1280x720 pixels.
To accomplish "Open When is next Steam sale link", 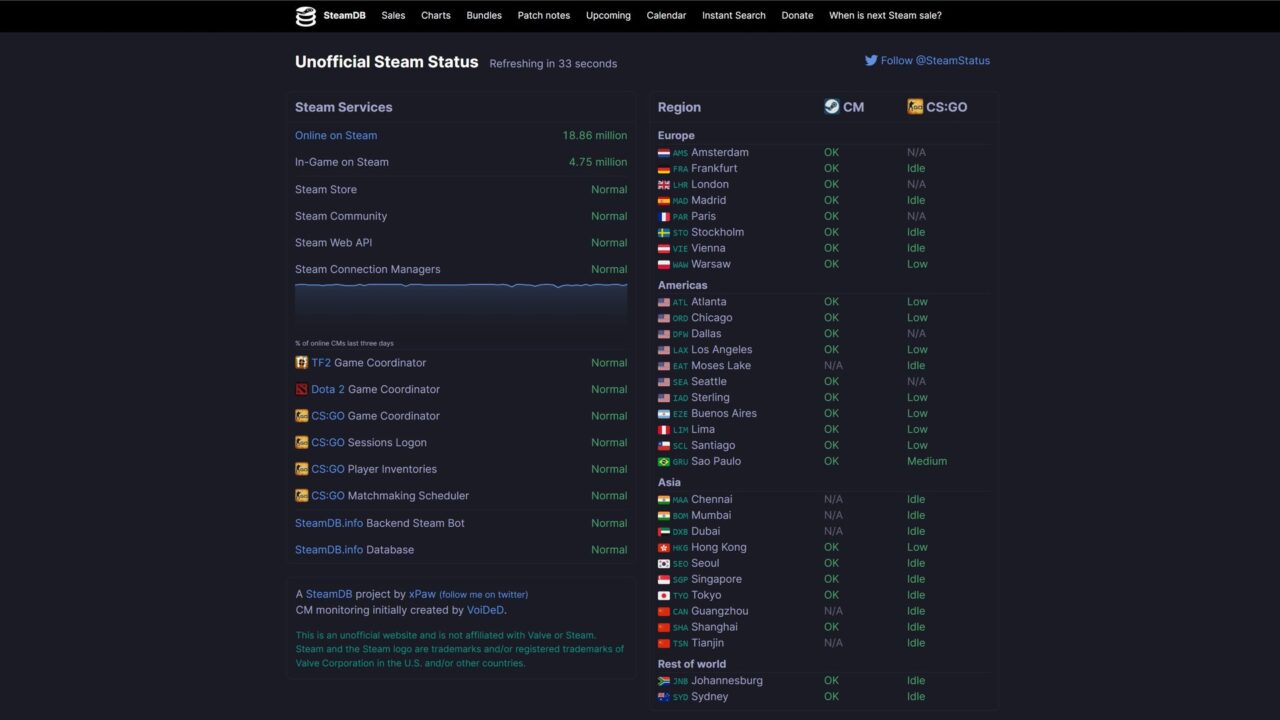I will (x=885, y=16).
